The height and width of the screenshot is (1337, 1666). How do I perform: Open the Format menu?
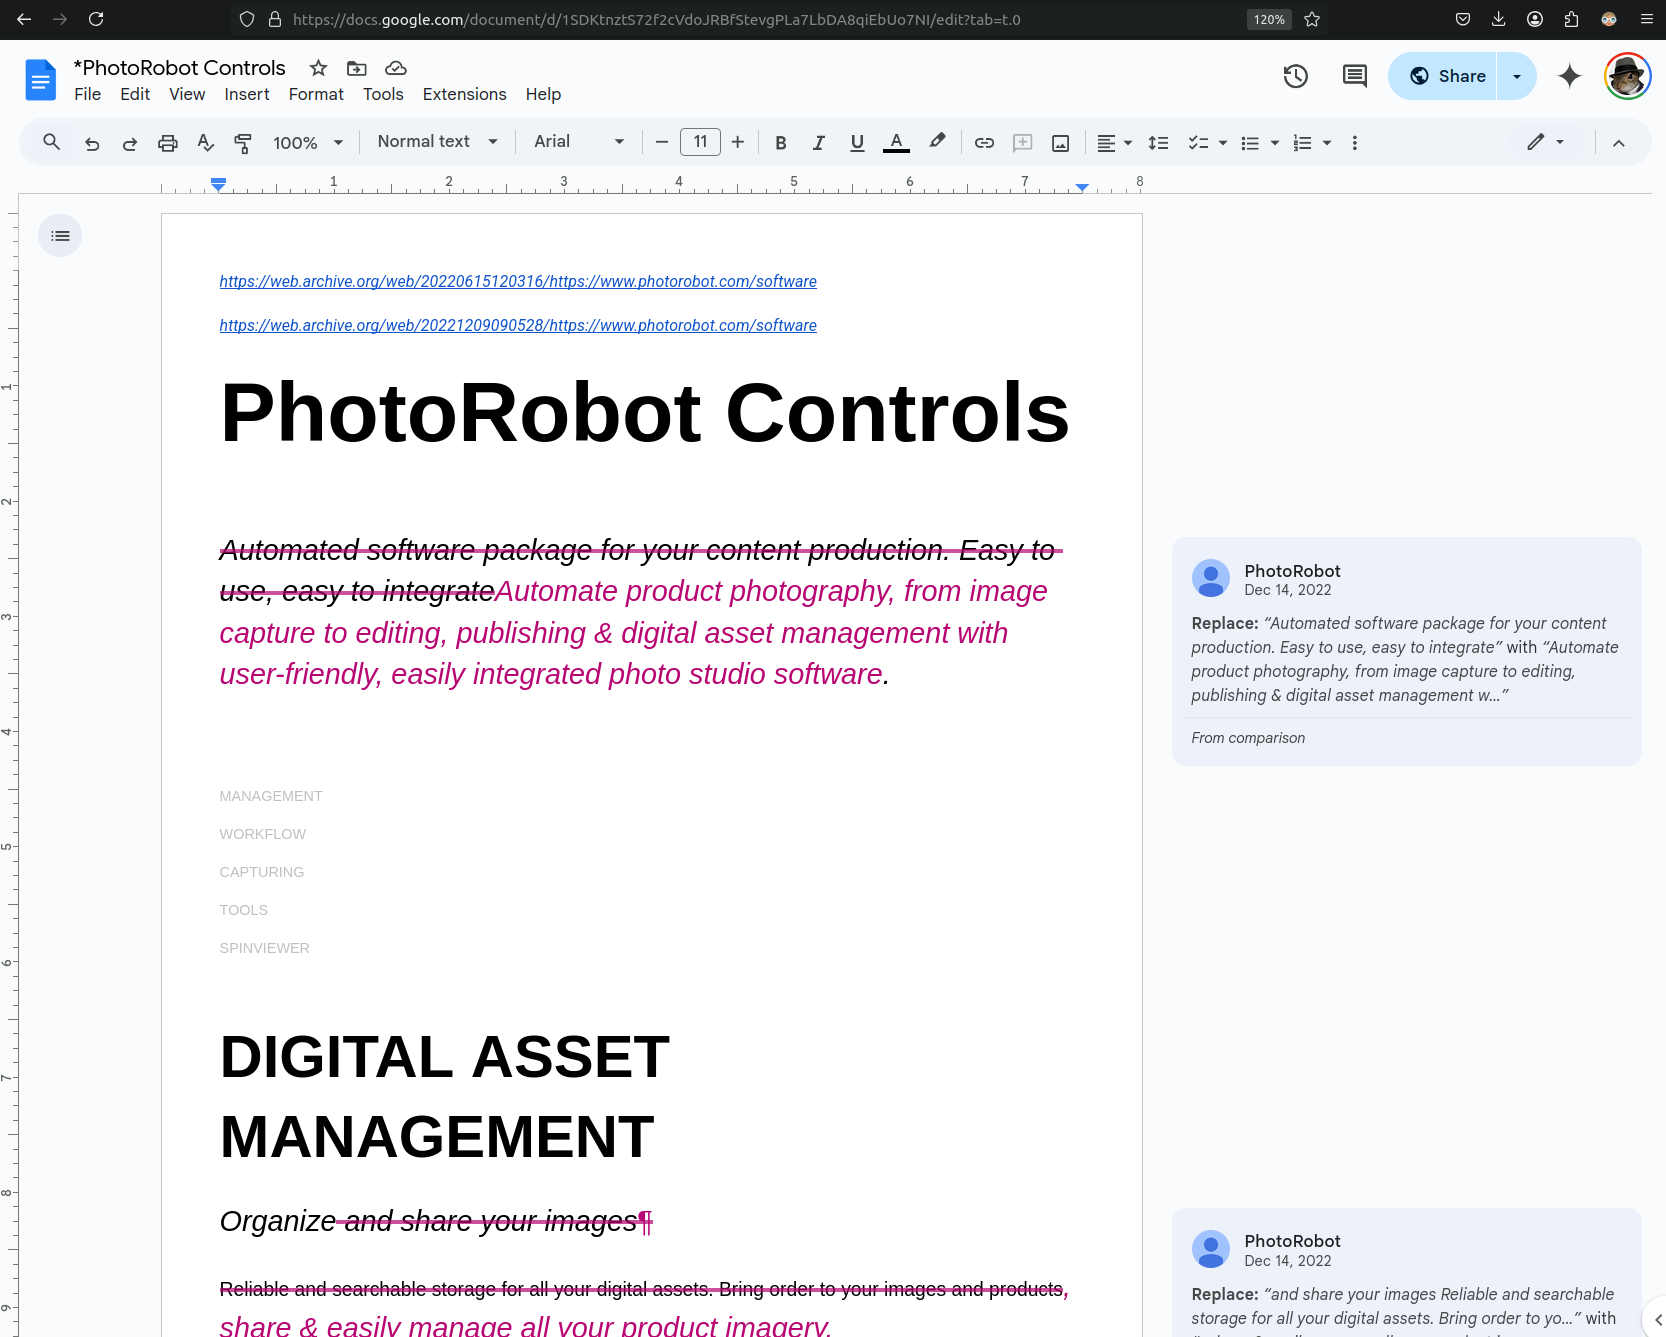pos(316,94)
